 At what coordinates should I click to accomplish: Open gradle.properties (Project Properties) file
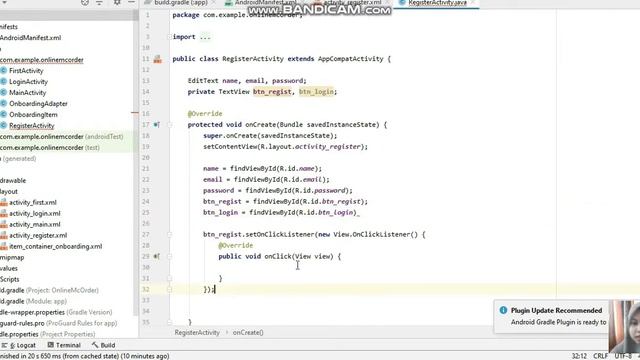click(x=48, y=334)
